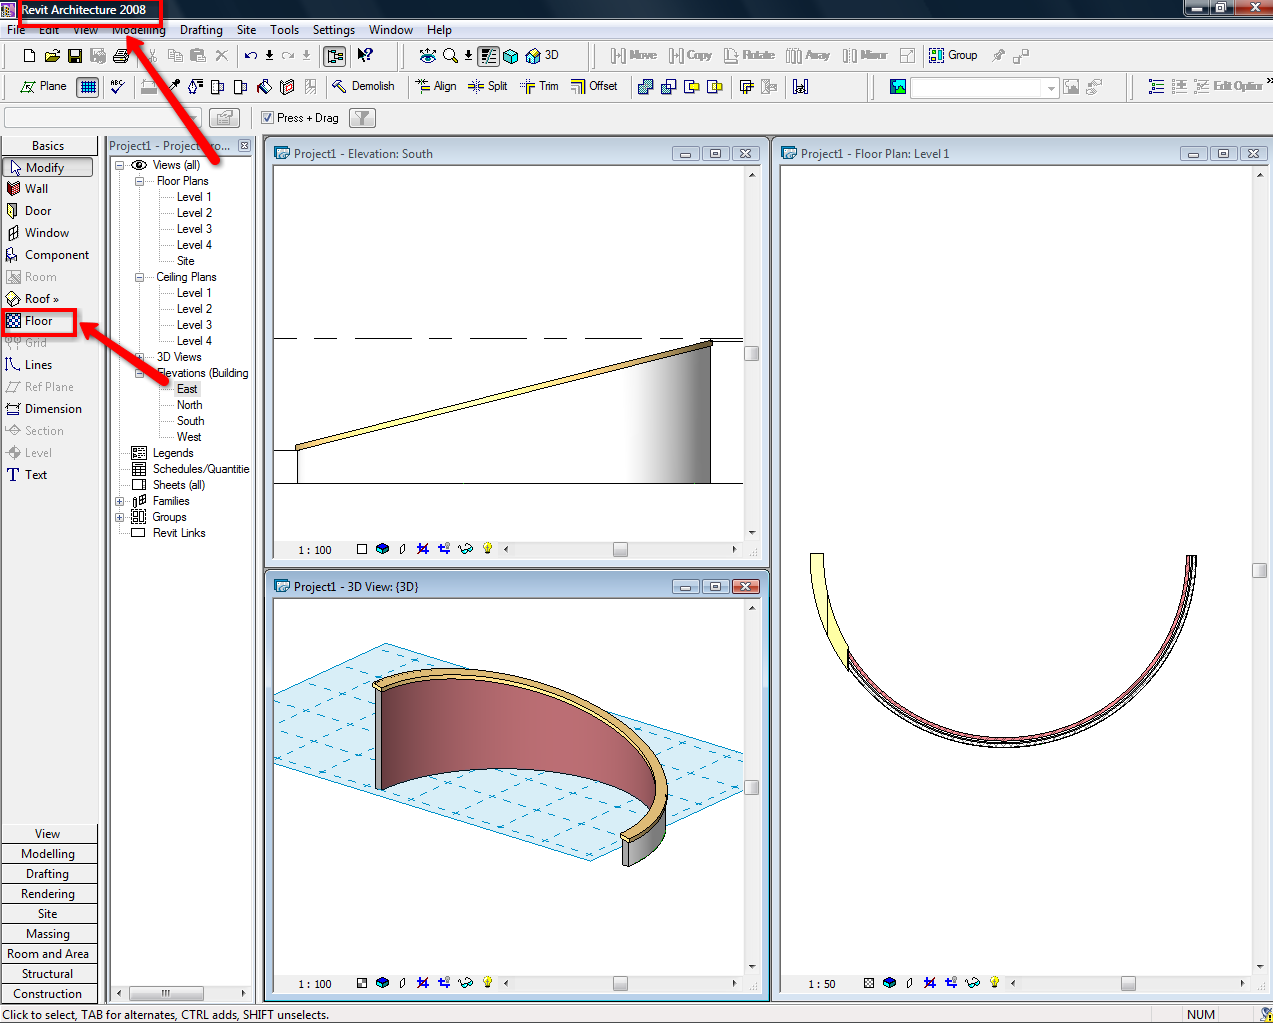Activate the Split tool

tap(488, 87)
